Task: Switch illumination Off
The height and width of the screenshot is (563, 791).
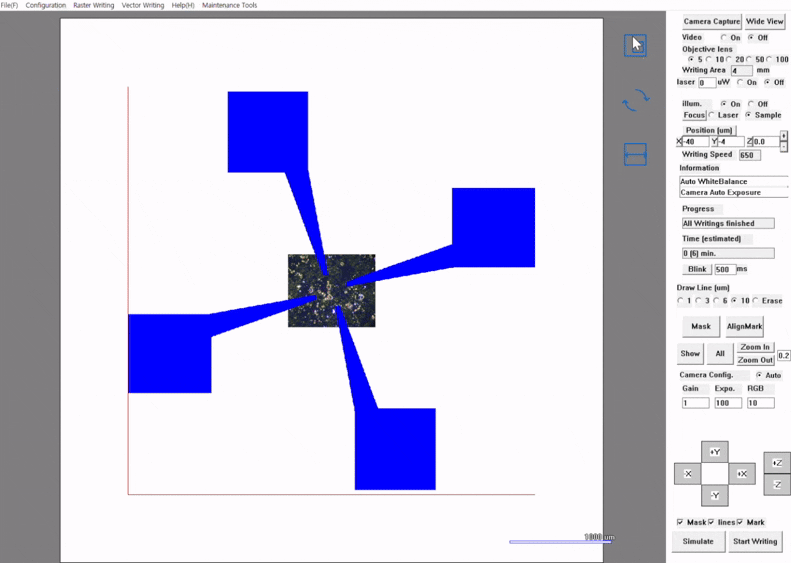Action: 751,104
